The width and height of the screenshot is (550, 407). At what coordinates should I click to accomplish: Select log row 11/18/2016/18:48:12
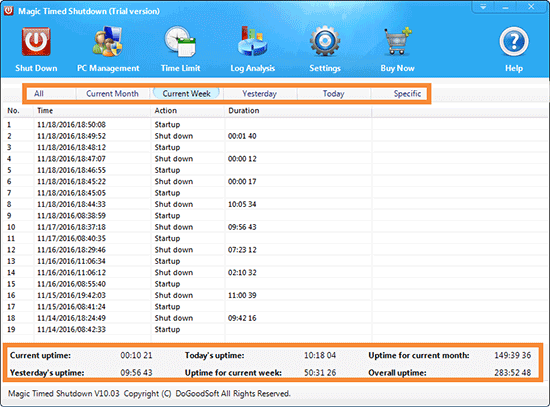point(275,147)
